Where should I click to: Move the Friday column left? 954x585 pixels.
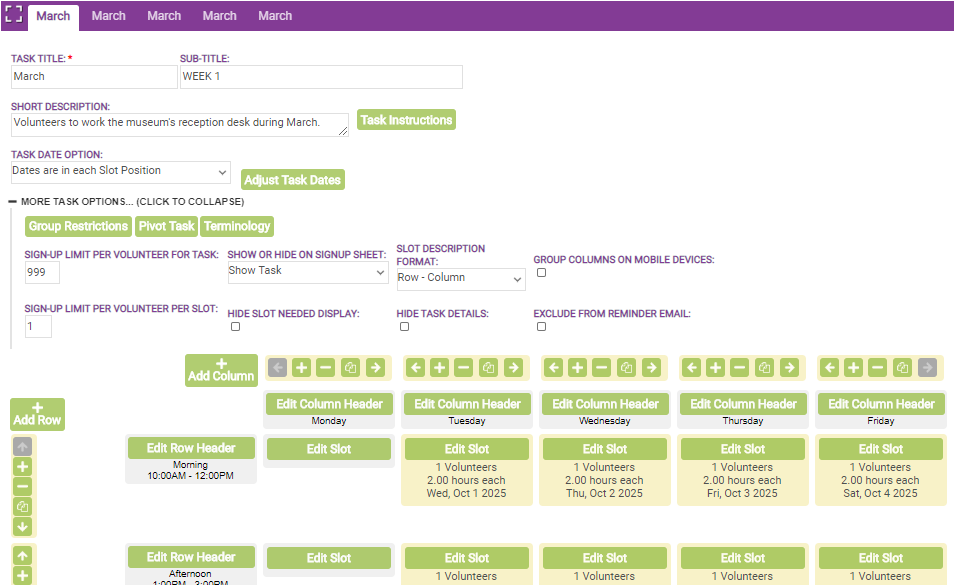(830, 368)
